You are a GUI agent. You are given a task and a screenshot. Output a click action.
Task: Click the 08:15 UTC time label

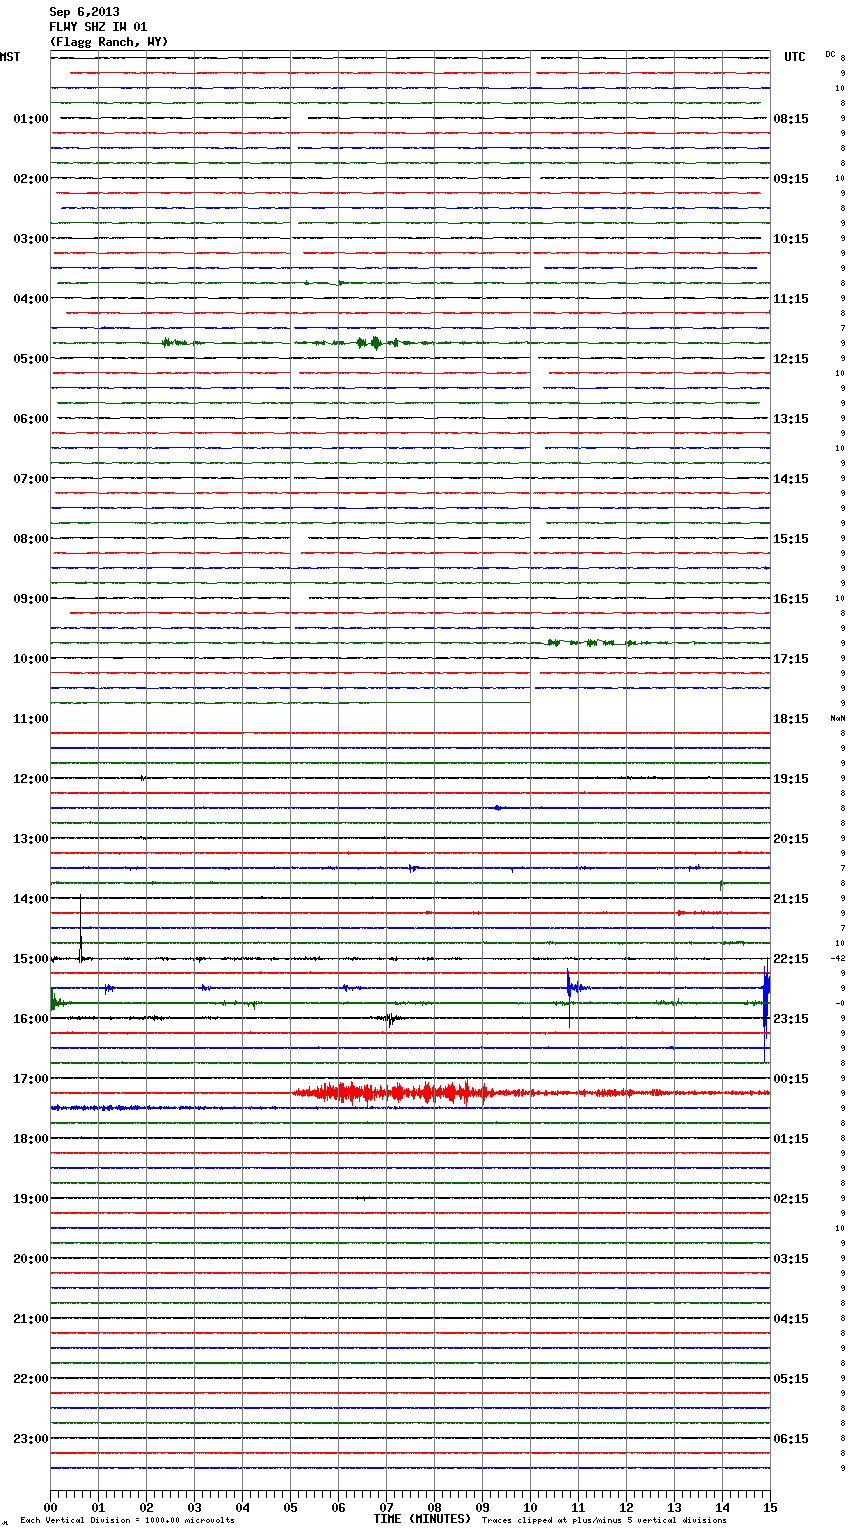(791, 119)
